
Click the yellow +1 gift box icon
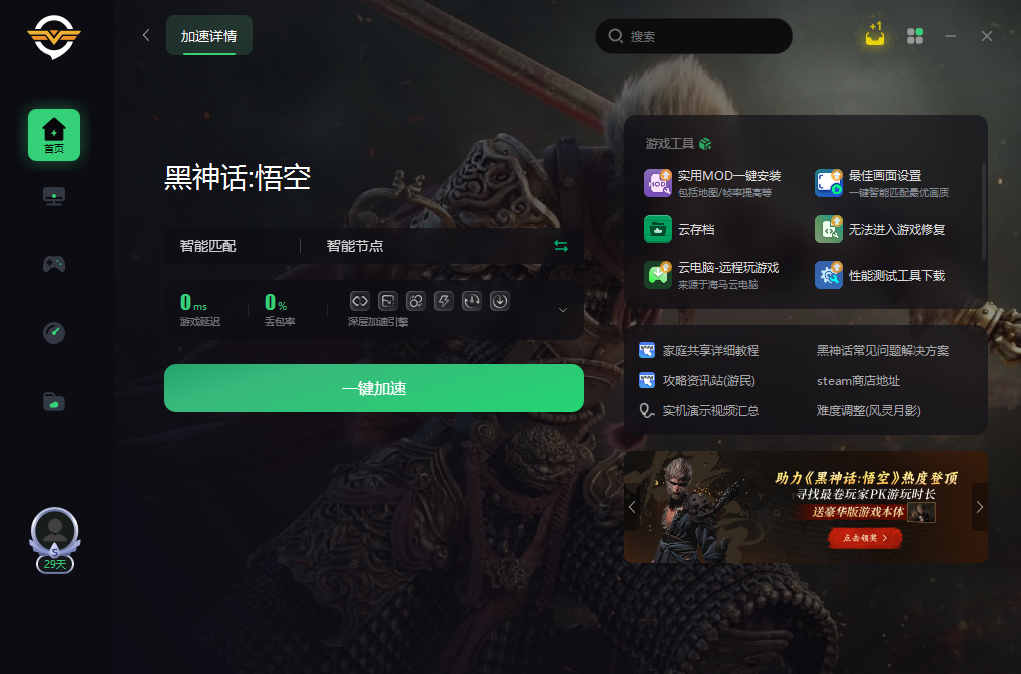coord(874,35)
